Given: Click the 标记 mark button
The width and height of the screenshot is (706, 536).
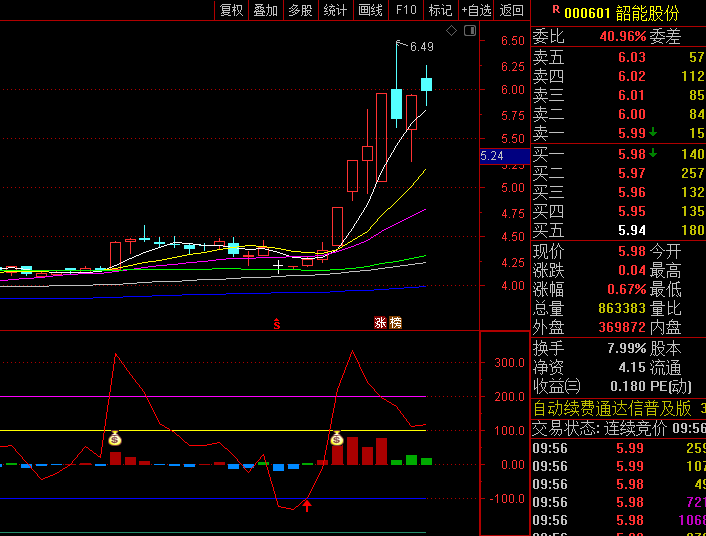Looking at the screenshot, I should click(x=440, y=10).
